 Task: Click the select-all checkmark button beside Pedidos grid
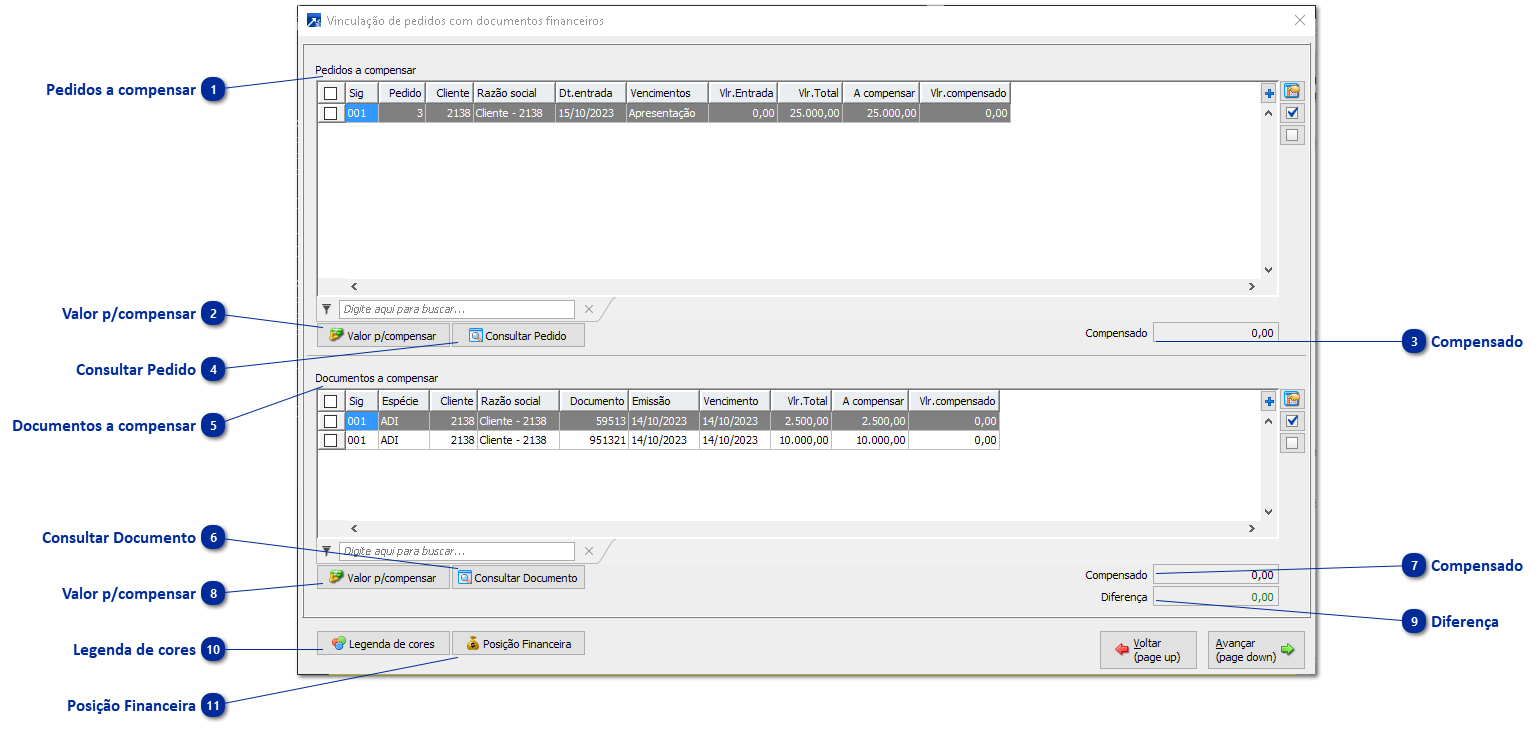point(1293,113)
